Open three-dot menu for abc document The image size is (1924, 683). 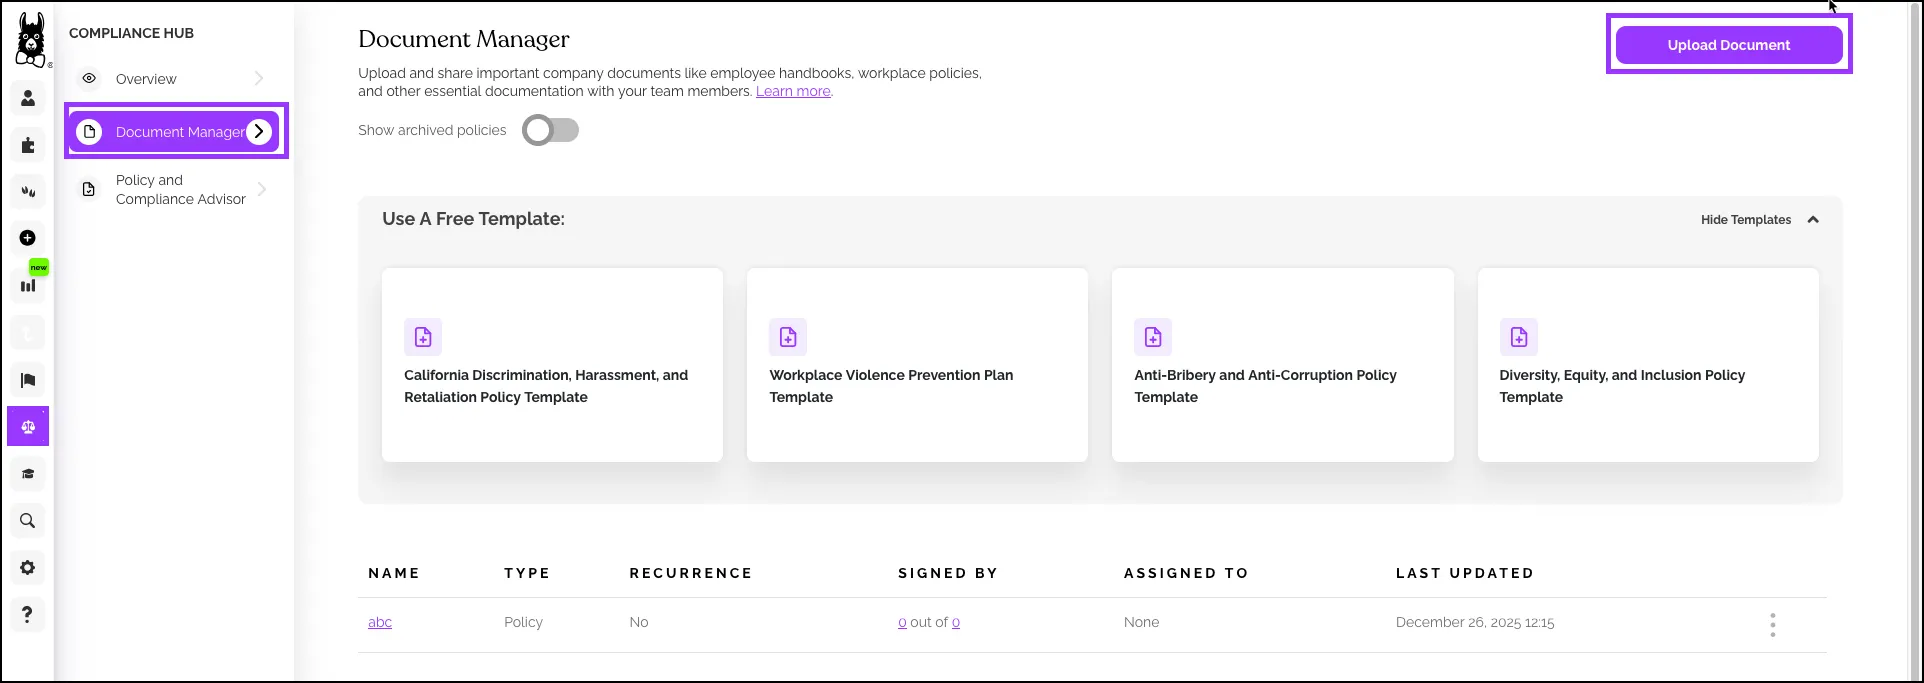click(x=1772, y=625)
